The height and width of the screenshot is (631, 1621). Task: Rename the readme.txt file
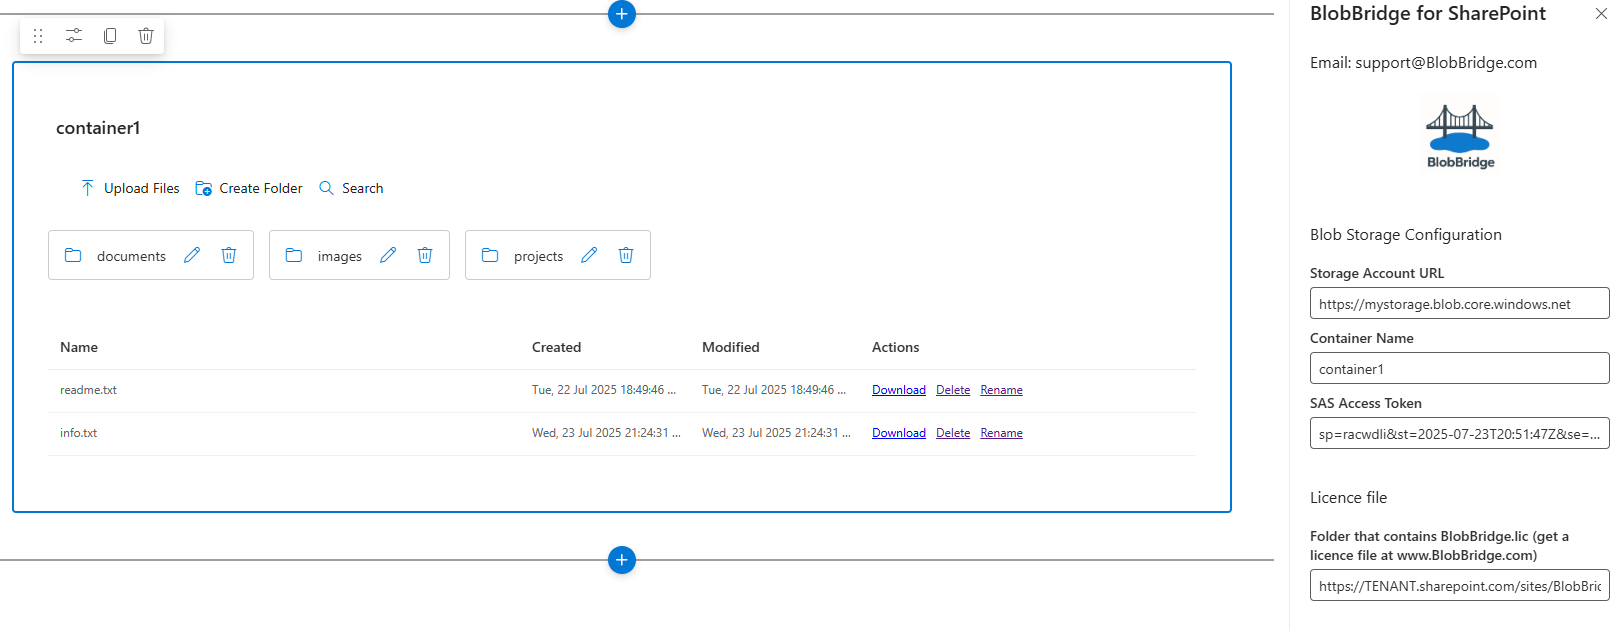1001,390
